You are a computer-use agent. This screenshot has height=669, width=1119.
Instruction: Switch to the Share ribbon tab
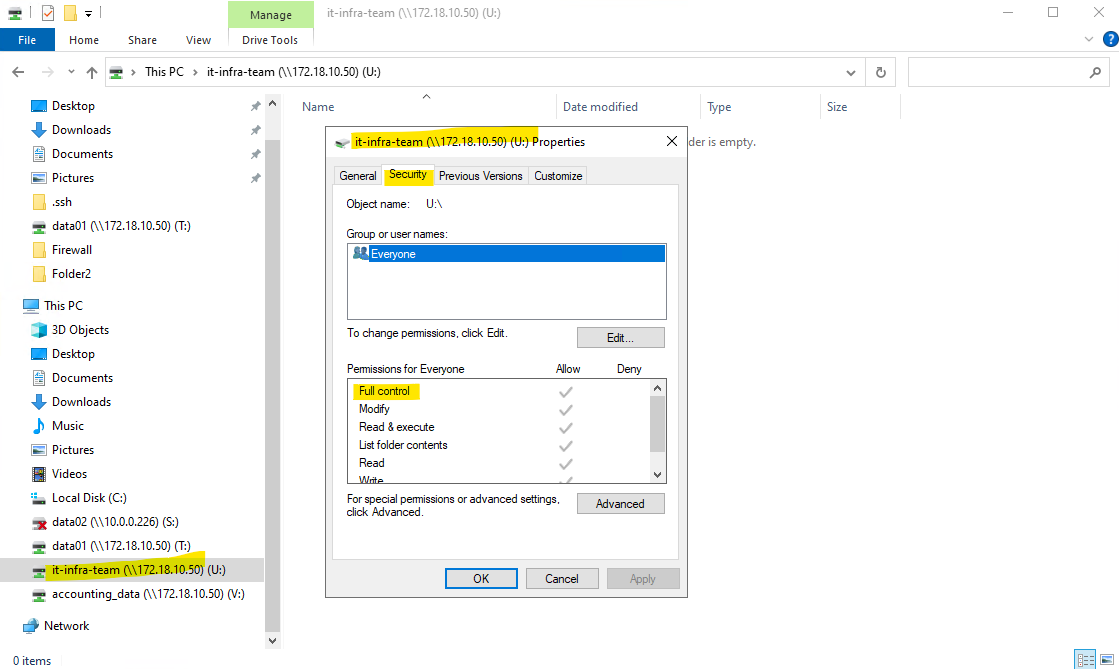click(142, 40)
